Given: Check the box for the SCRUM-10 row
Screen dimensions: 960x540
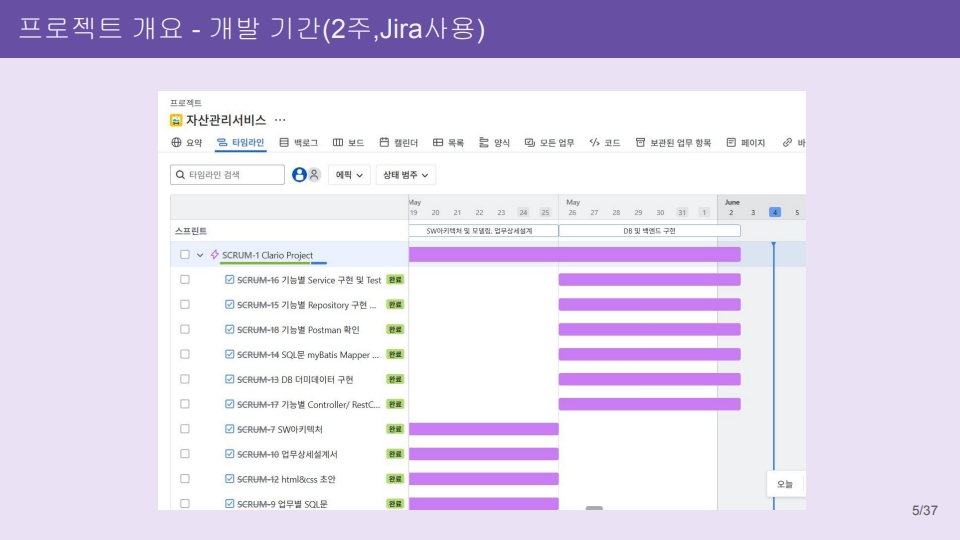Looking at the screenshot, I should pos(184,454).
